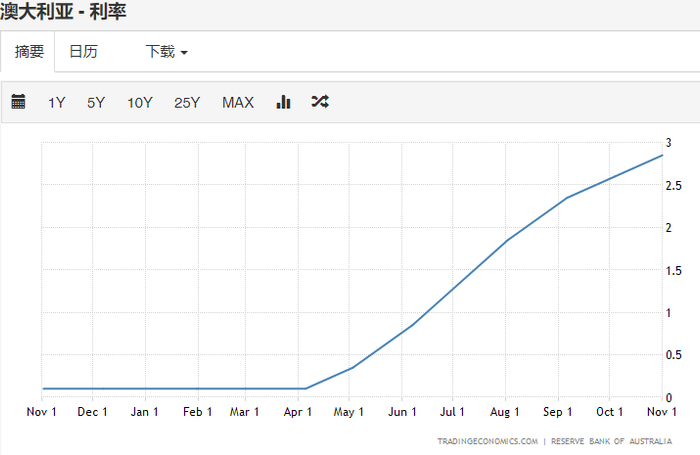
Task: Click the May 1 data point on line
Action: (353, 367)
